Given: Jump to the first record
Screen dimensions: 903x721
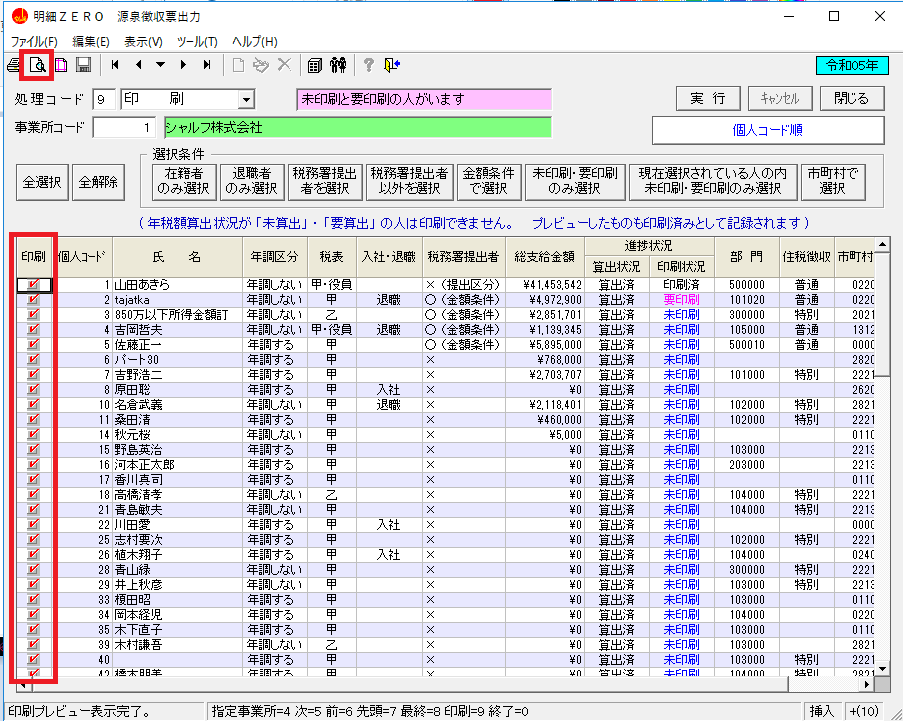Looking at the screenshot, I should click(x=115, y=65).
